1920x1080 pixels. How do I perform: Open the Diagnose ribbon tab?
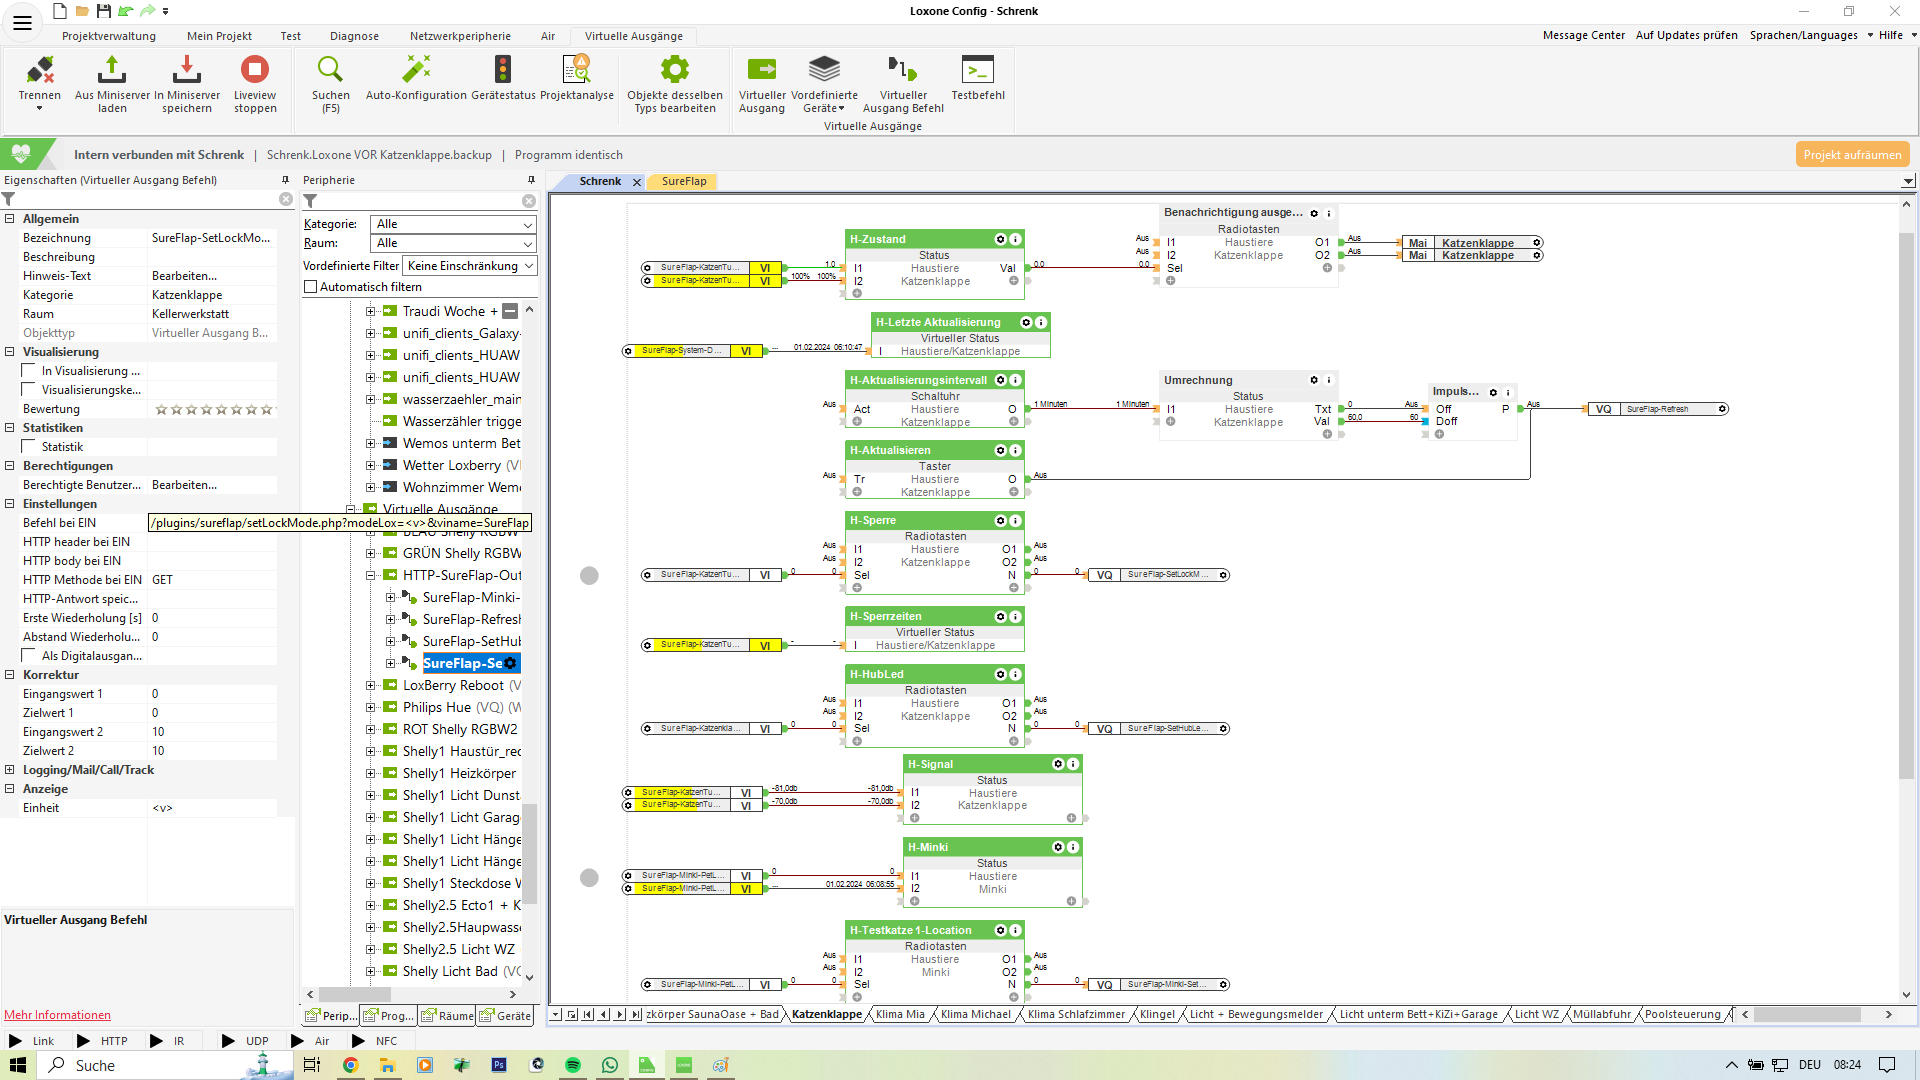pyautogui.click(x=354, y=36)
